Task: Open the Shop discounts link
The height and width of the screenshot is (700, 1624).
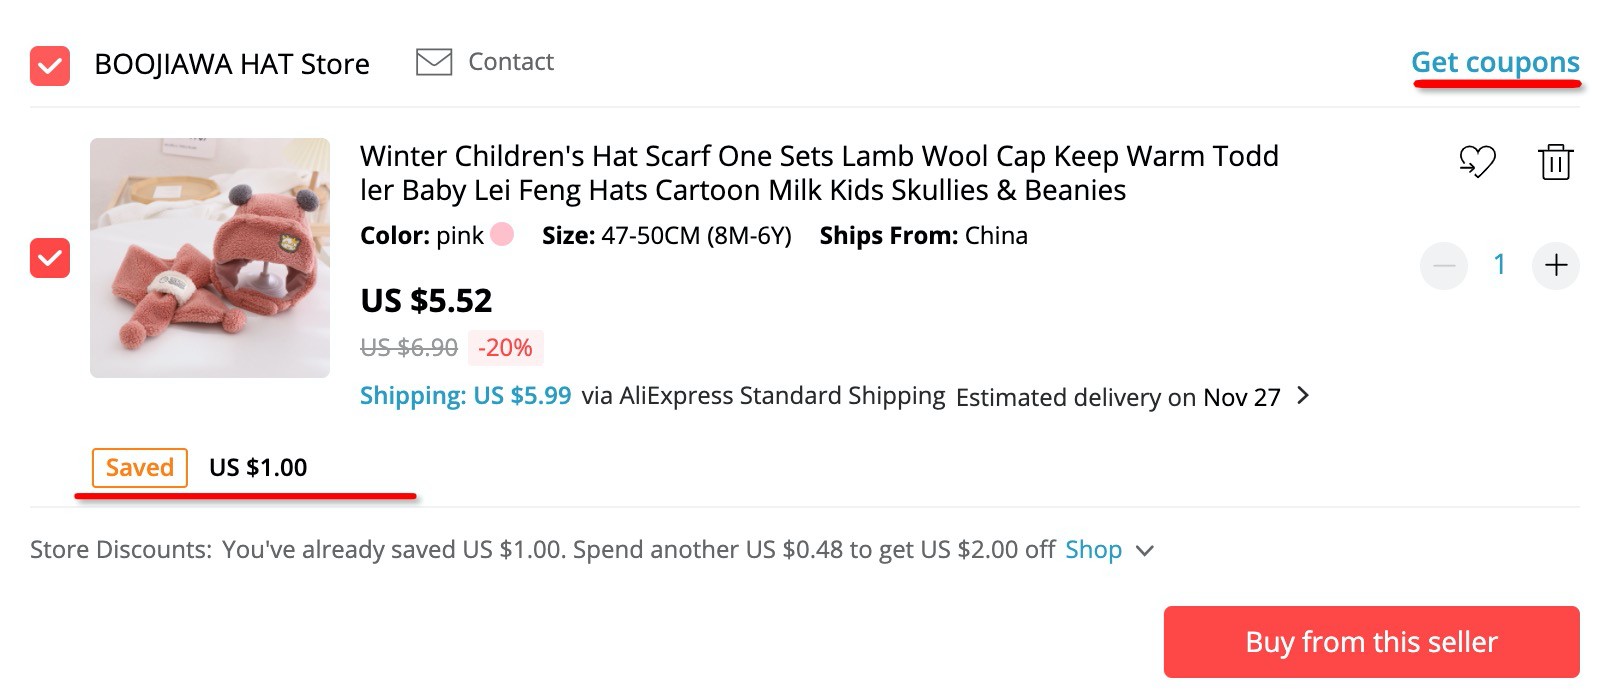Action: point(1093,550)
